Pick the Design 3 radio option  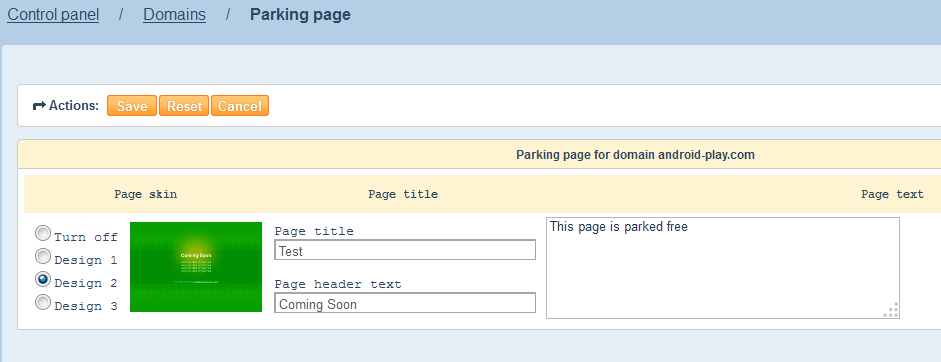tap(43, 302)
